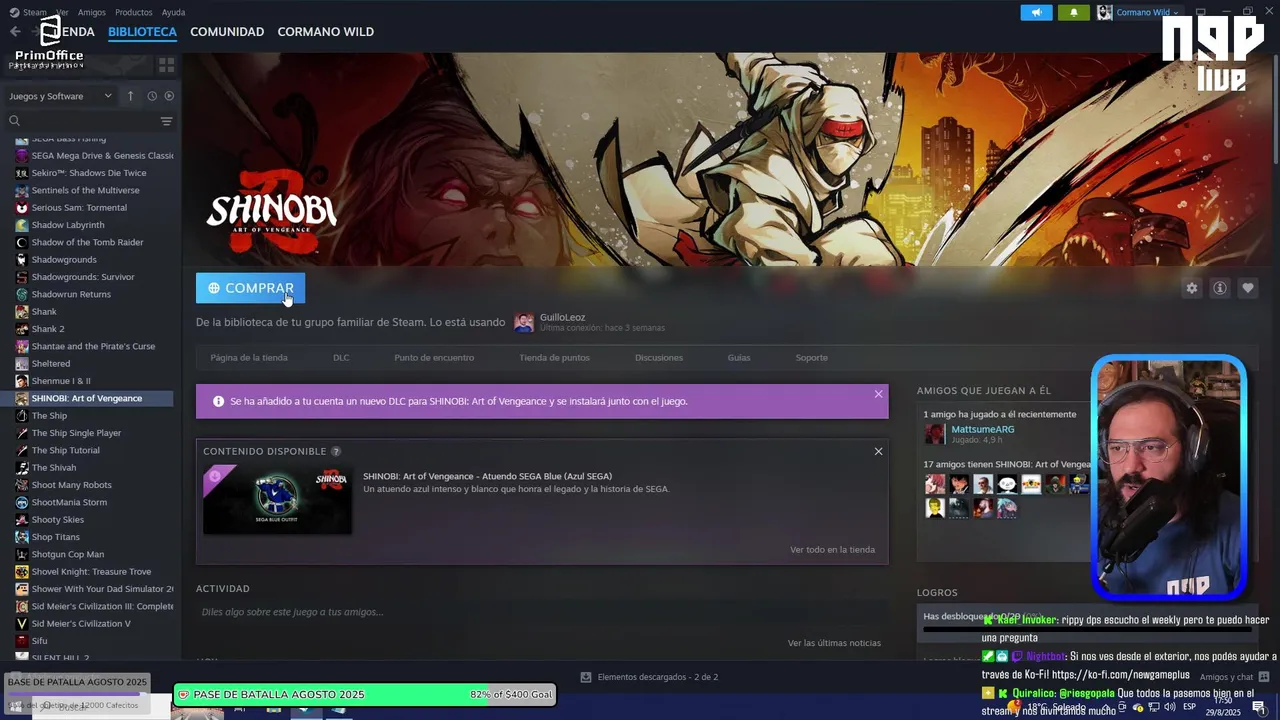Add SHINOBI to favorites heart icon
Screen dimensions: 1280x720
click(1248, 288)
